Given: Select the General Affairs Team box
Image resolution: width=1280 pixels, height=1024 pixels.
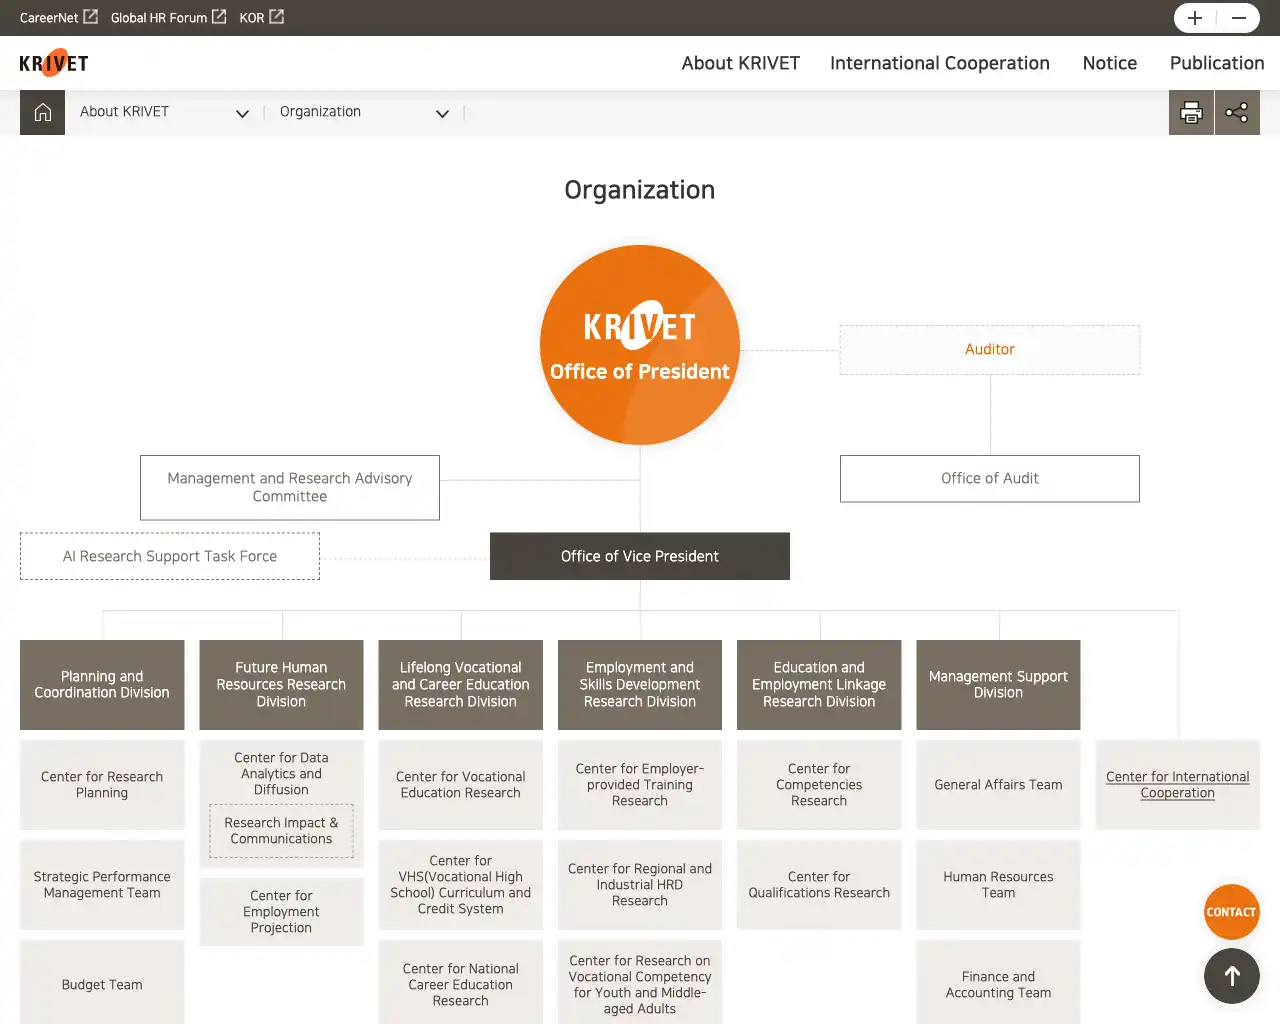Looking at the screenshot, I should click(x=998, y=785).
